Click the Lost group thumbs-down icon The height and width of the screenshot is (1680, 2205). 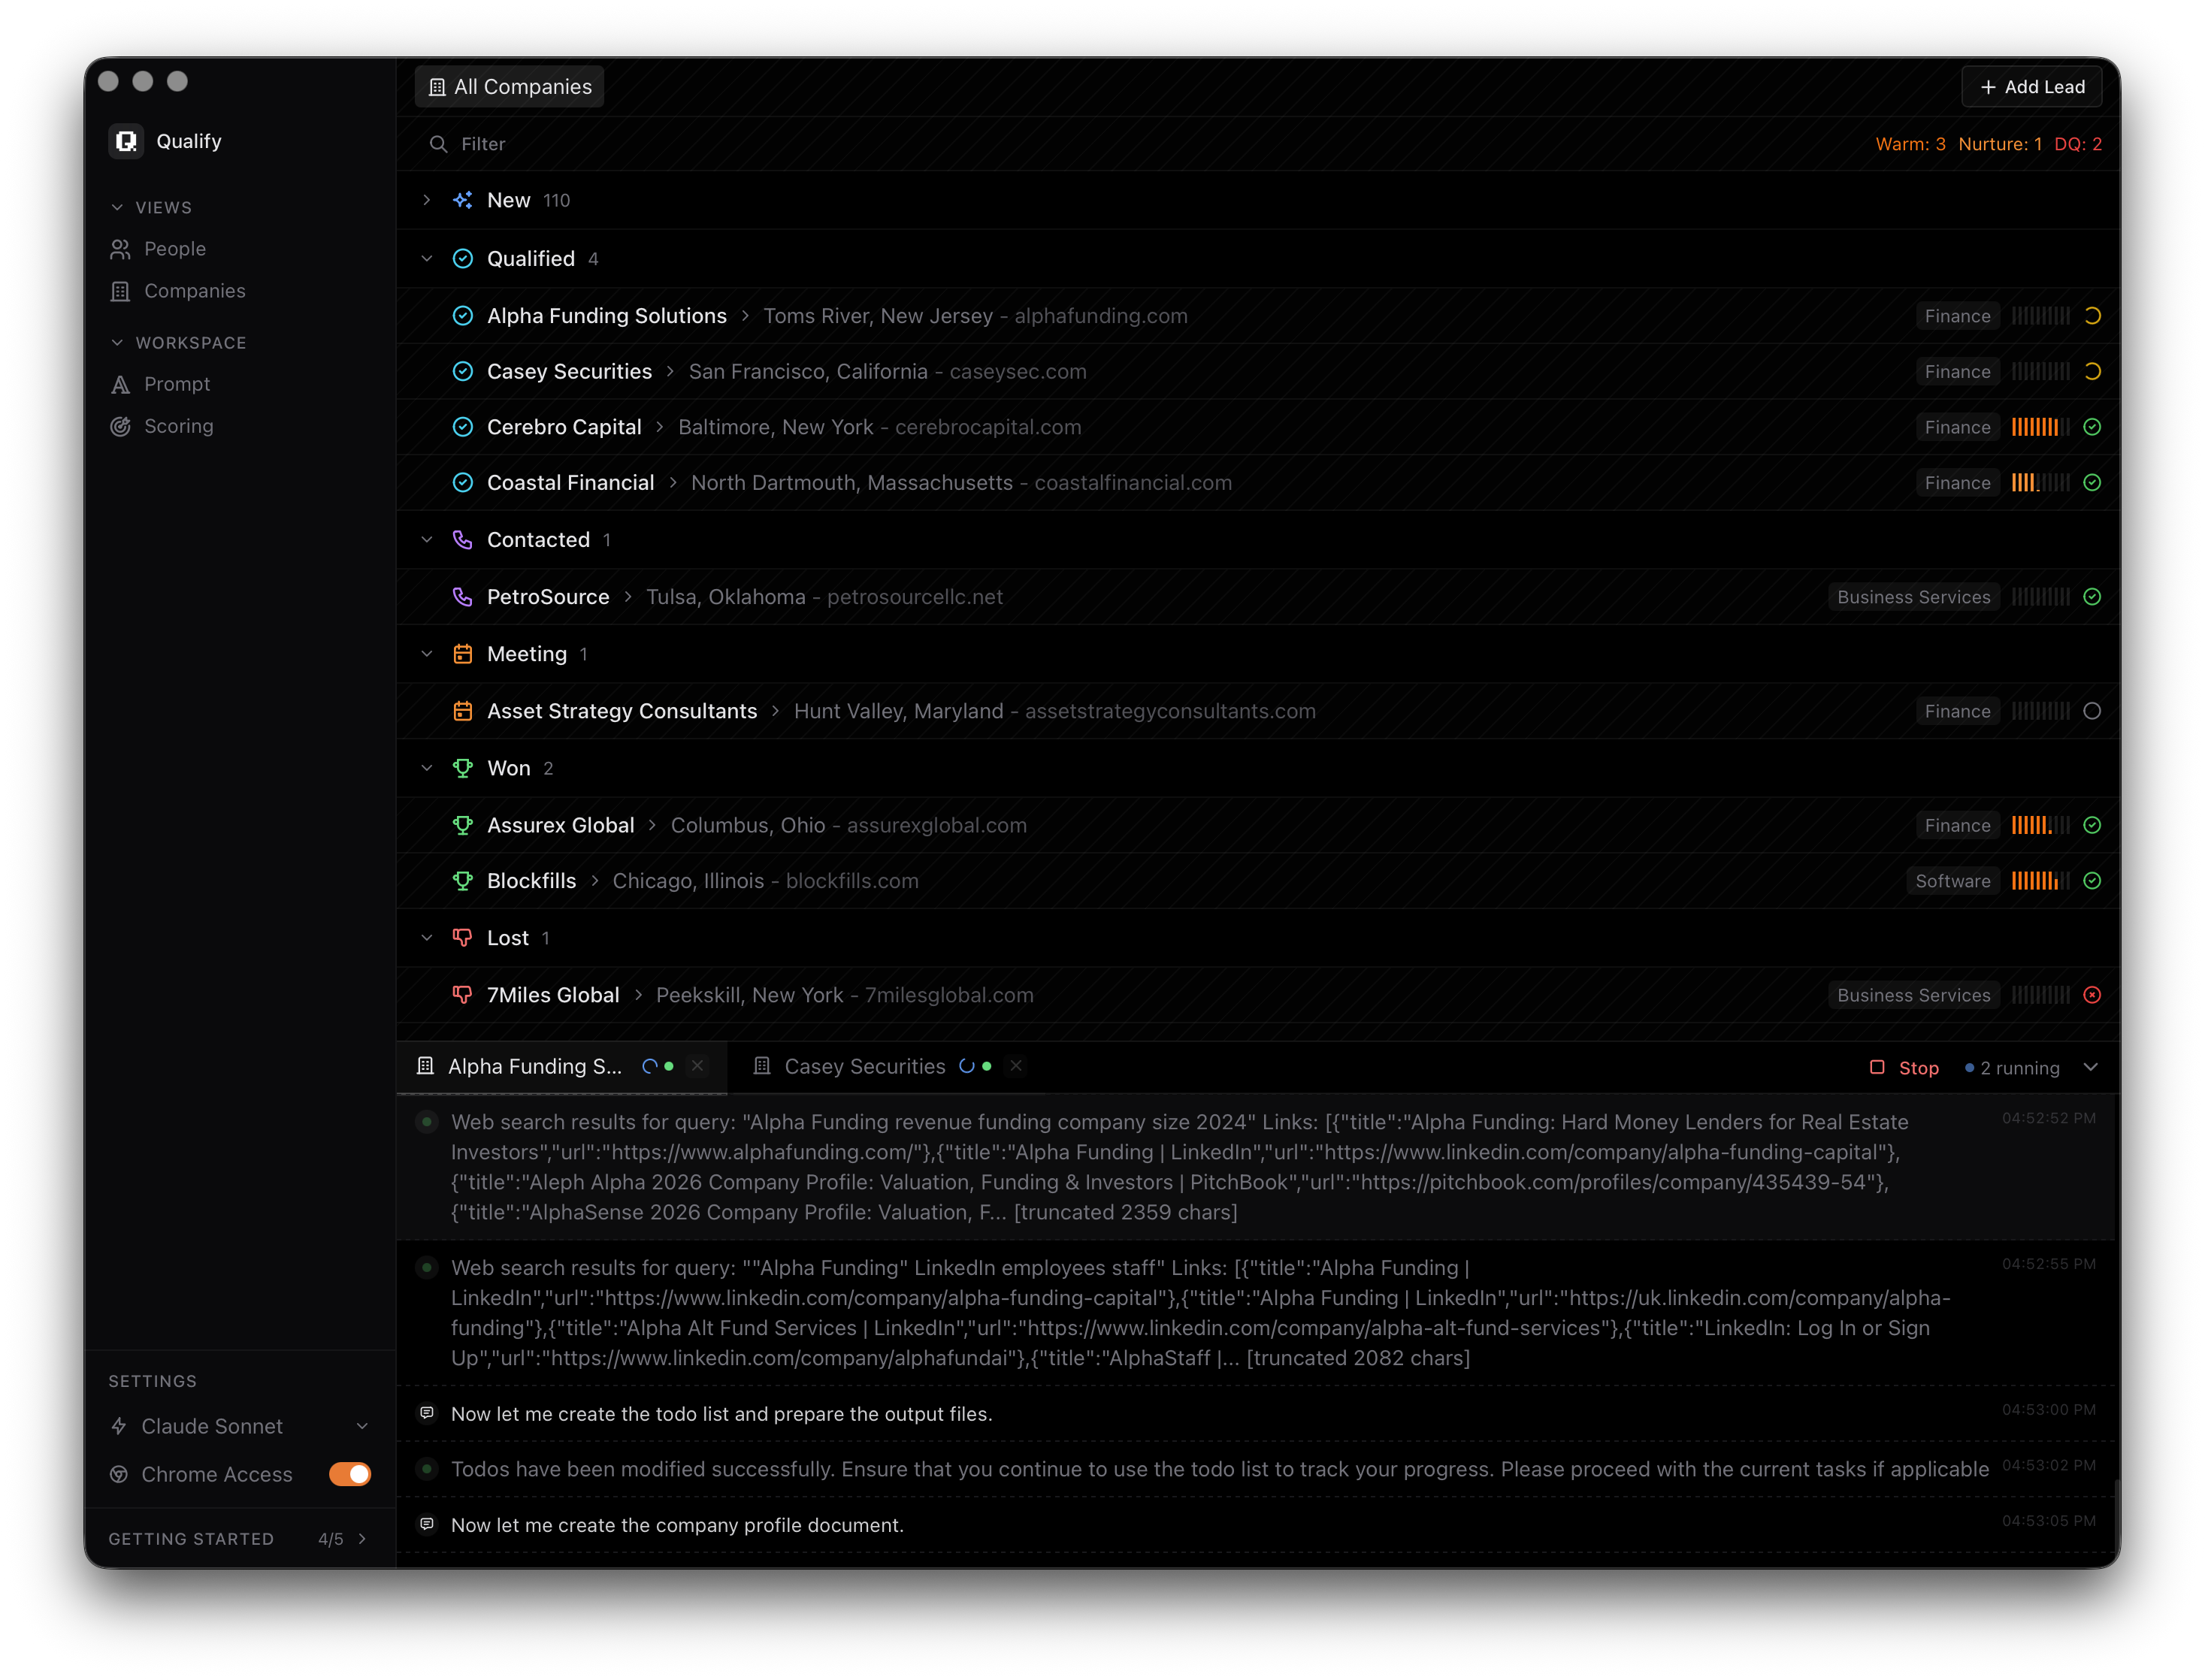(x=463, y=938)
